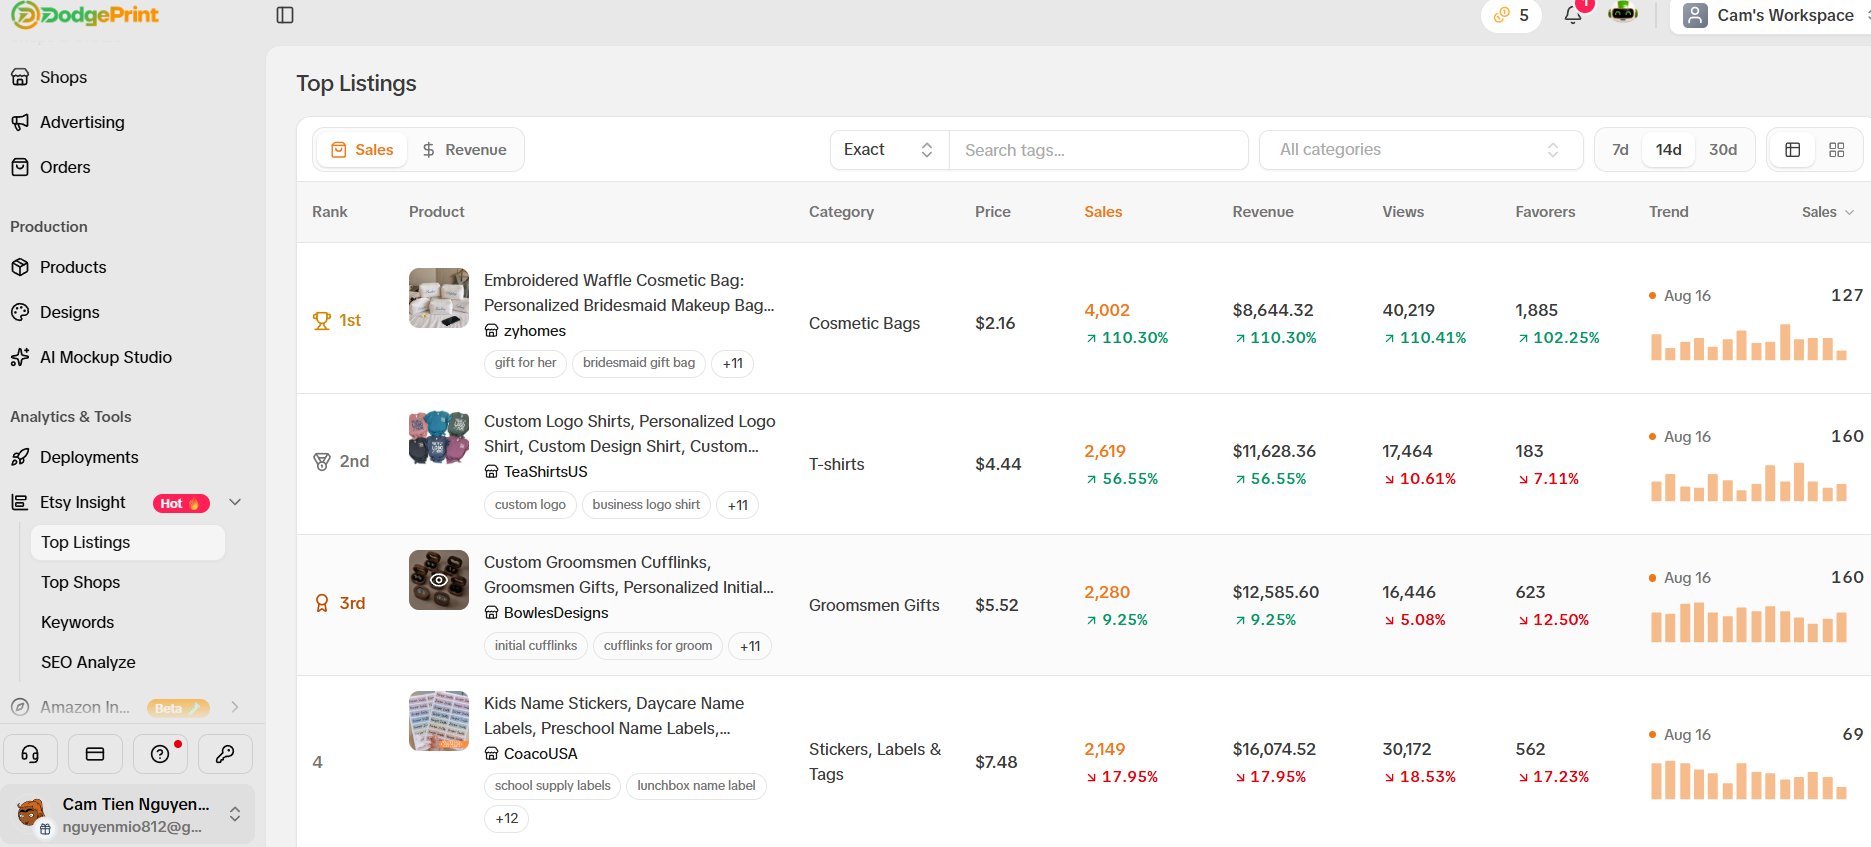Switch to the Sales metric tab
The image size is (1871, 847).
coord(362,150)
